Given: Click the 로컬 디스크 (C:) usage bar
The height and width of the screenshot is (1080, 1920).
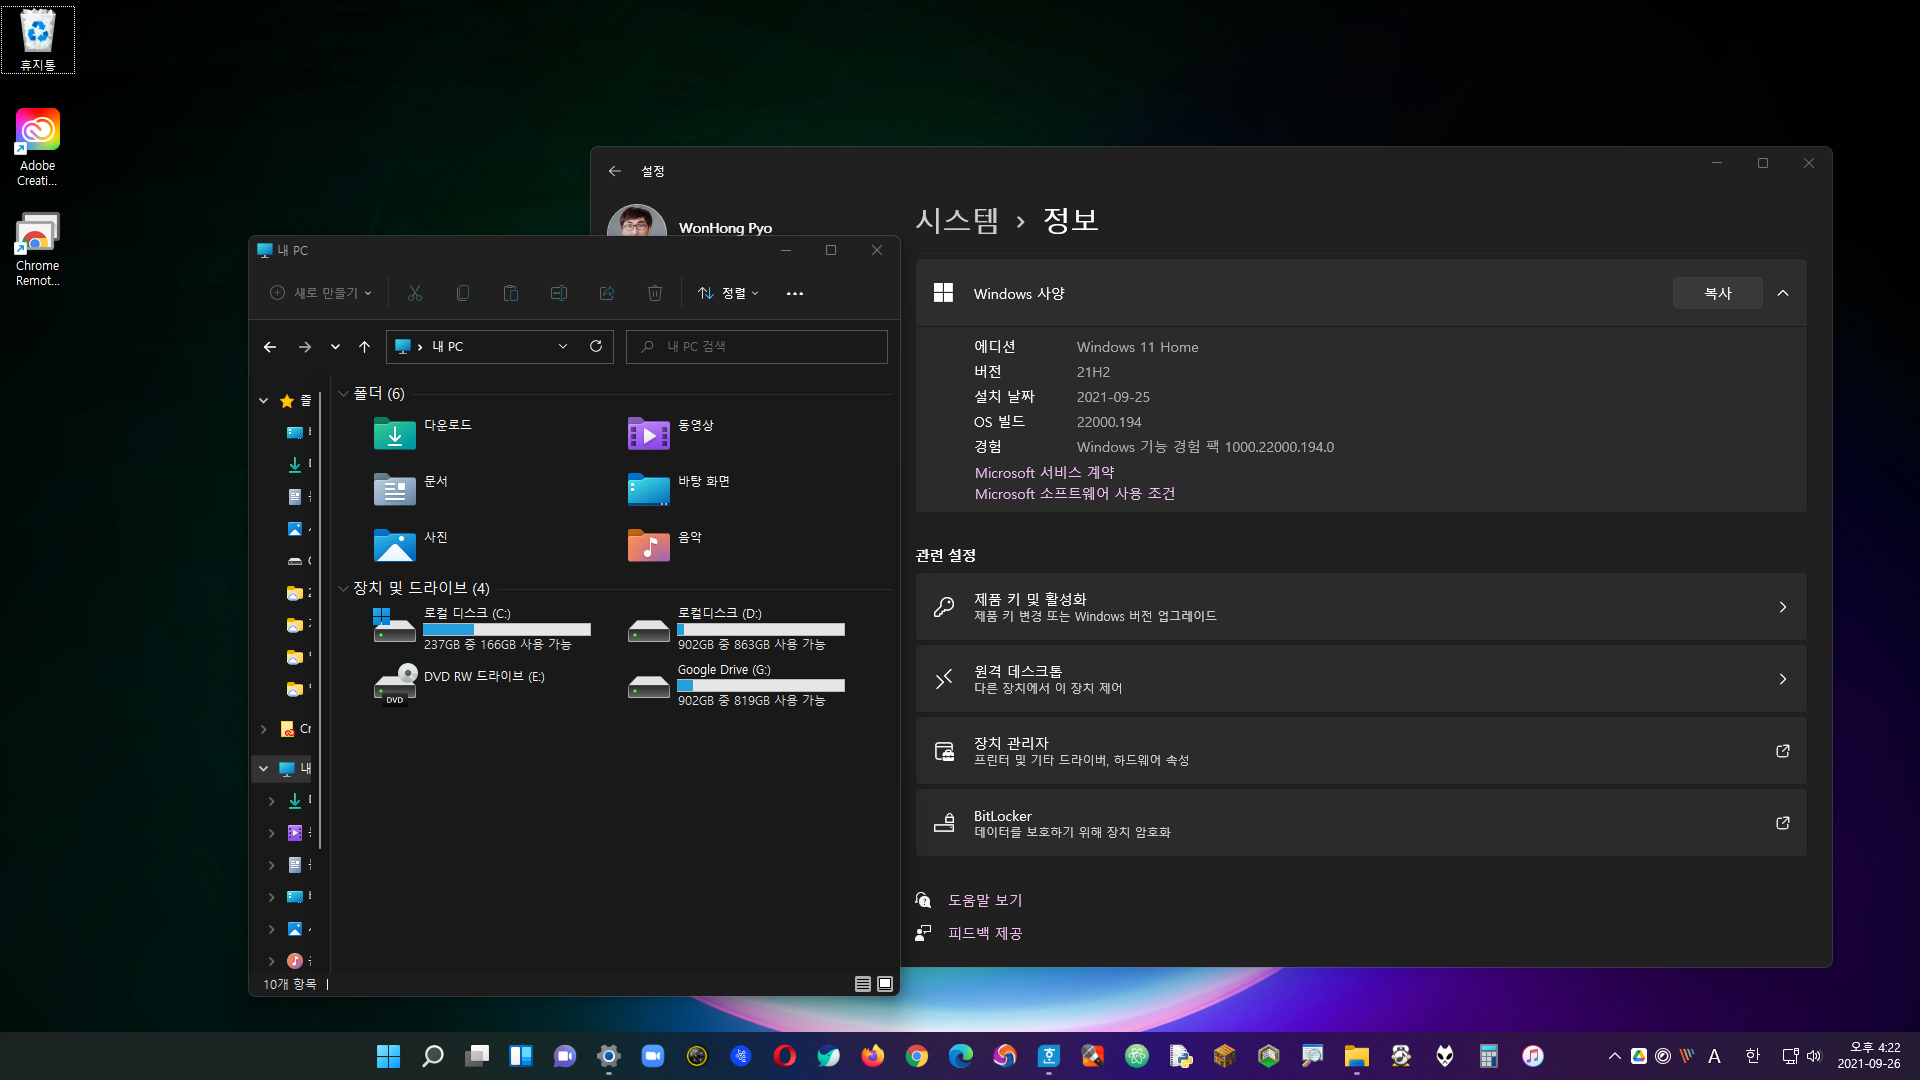Looking at the screenshot, I should tap(506, 630).
